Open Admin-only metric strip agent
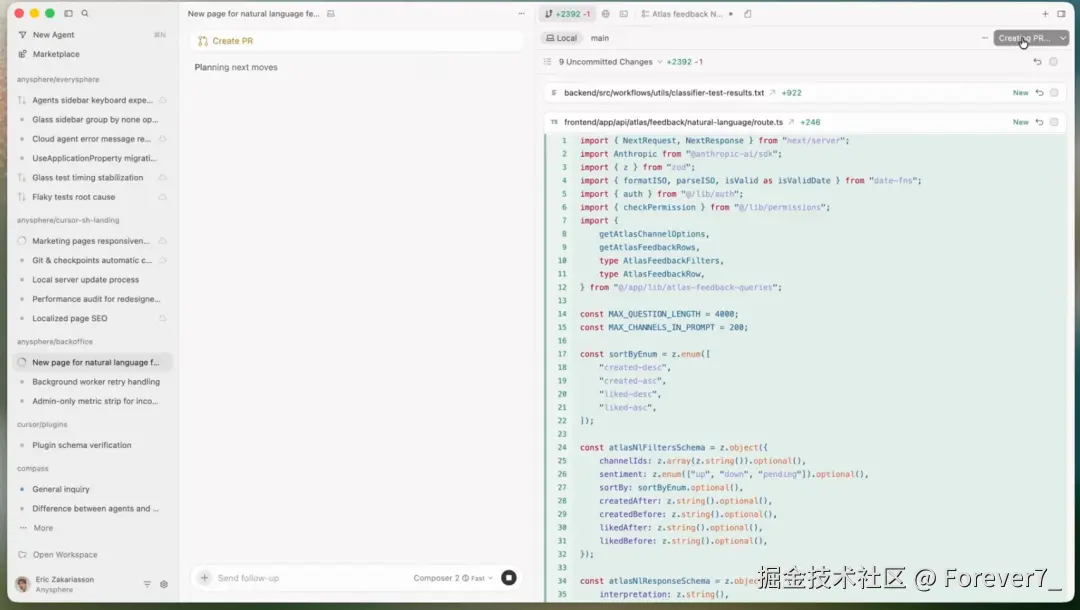1080x610 pixels. 92,401
